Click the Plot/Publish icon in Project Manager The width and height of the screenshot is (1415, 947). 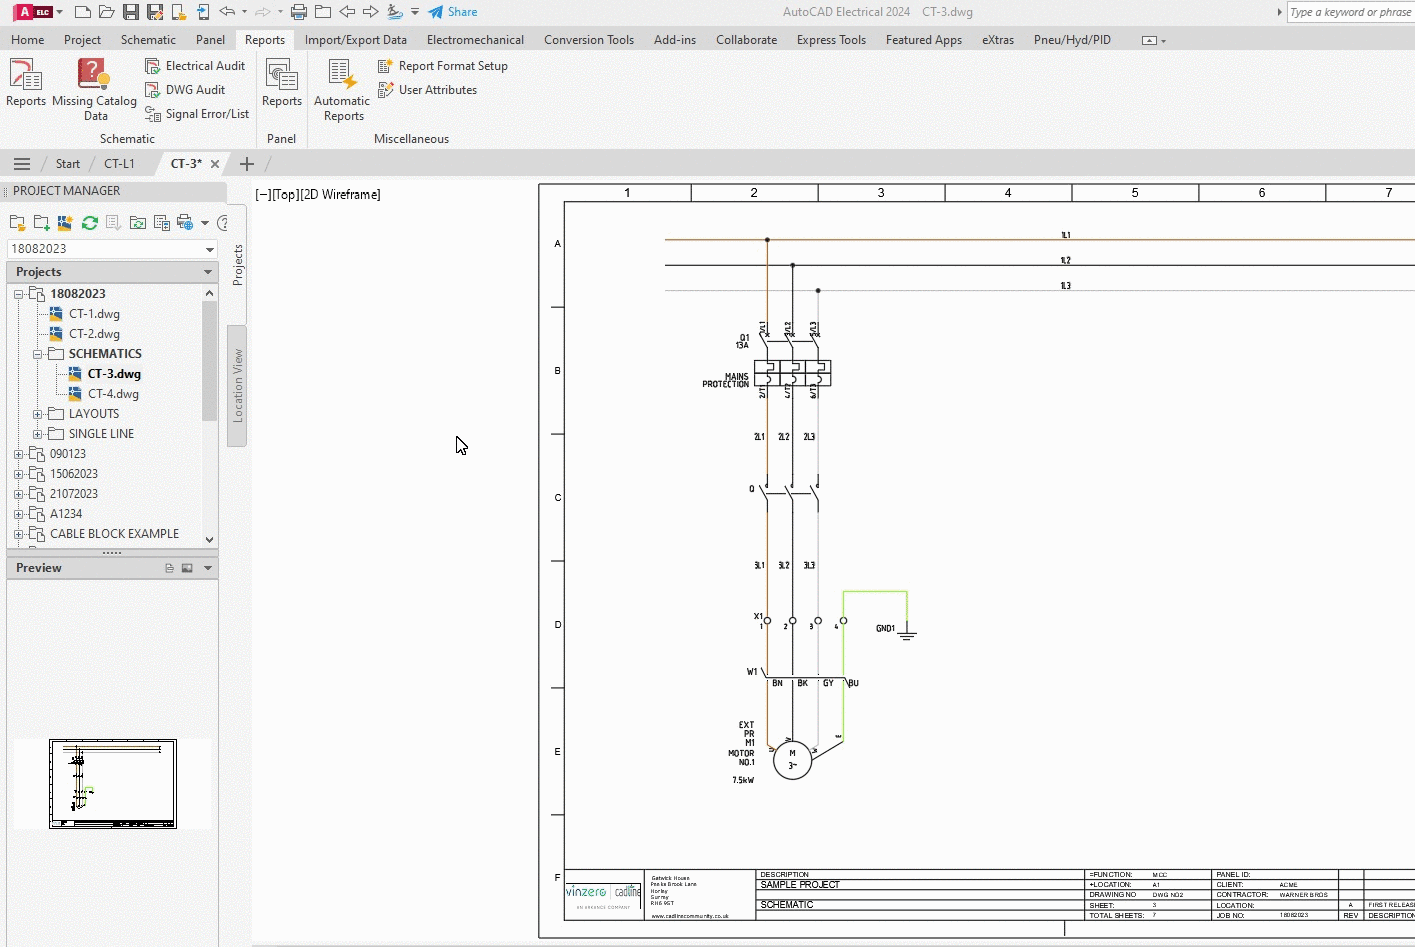point(185,223)
